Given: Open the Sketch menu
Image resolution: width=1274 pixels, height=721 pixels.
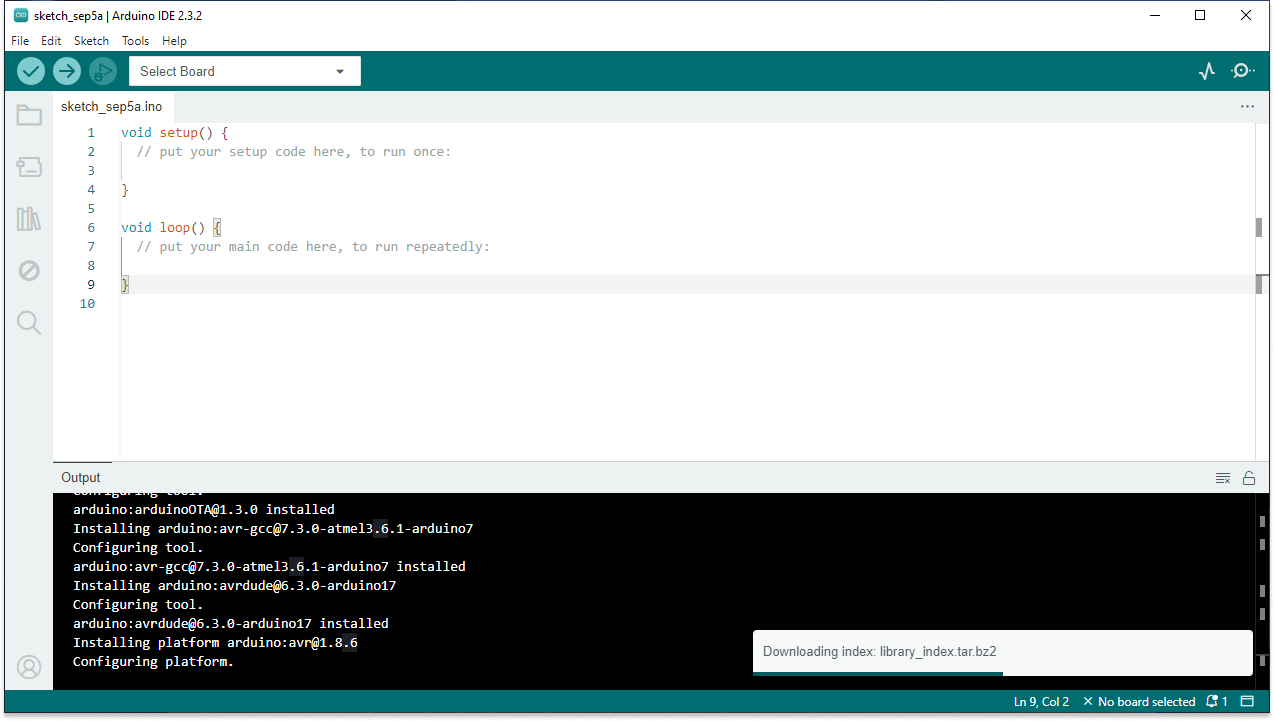Looking at the screenshot, I should (x=91, y=41).
